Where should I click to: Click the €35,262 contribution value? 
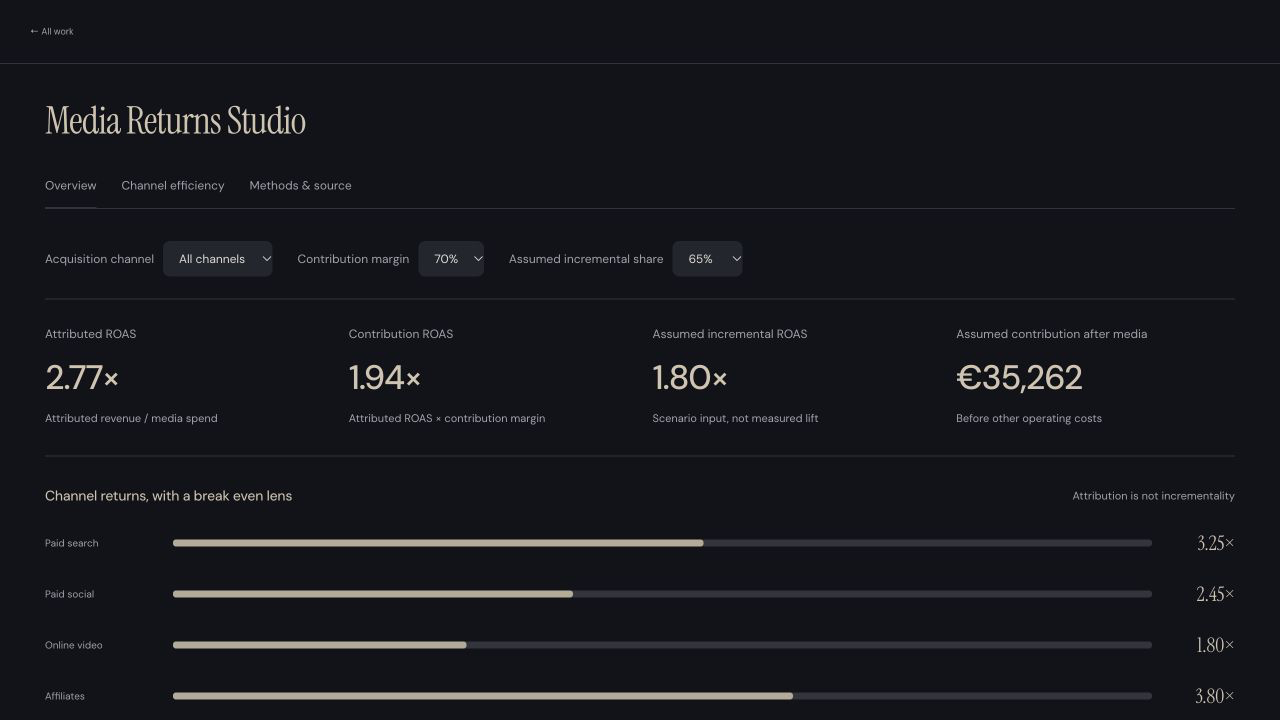click(1019, 378)
